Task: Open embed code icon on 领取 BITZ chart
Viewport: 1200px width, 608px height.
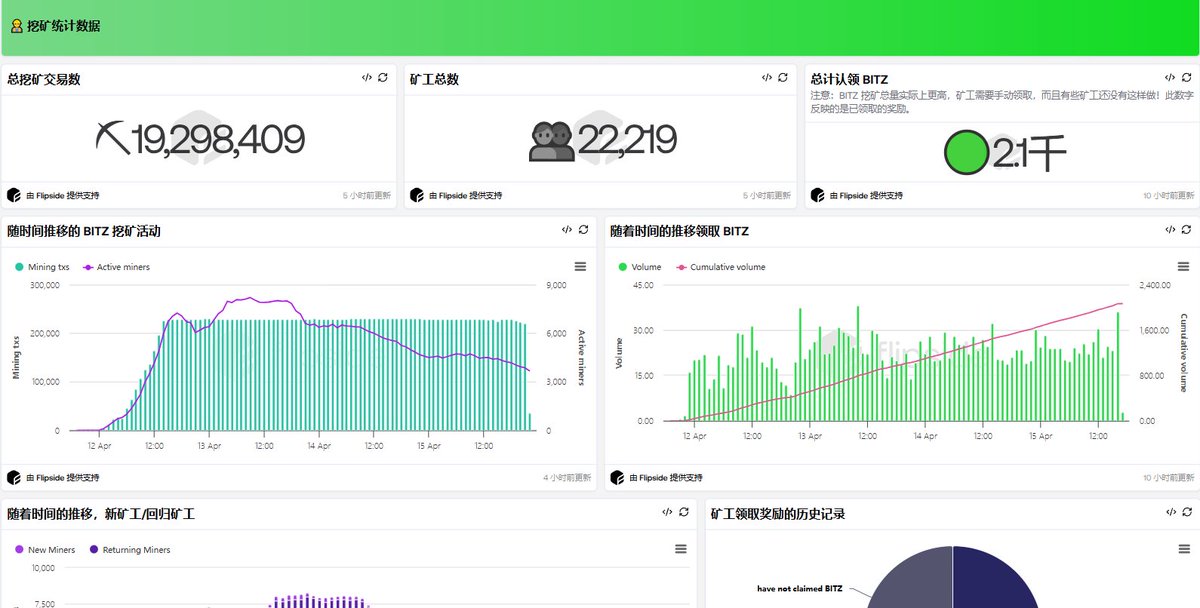Action: coord(1171,230)
